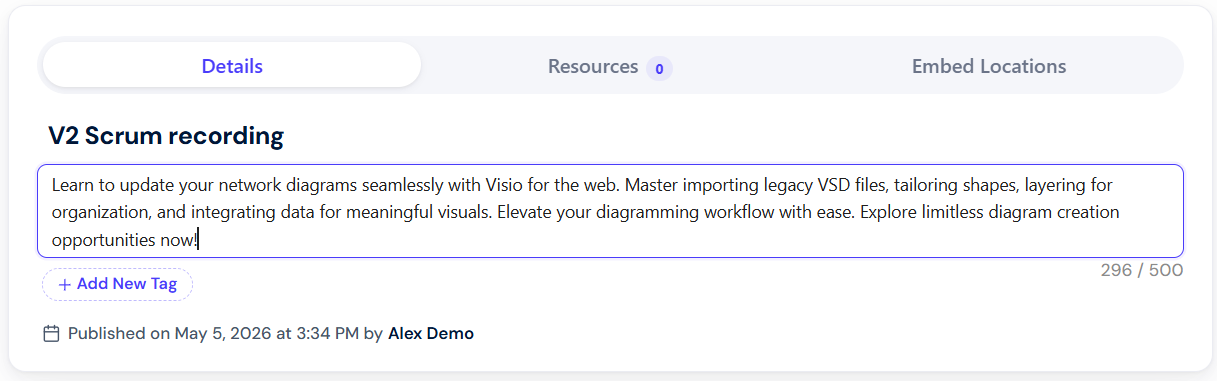Click the Resources count badge showing 0

(x=658, y=68)
